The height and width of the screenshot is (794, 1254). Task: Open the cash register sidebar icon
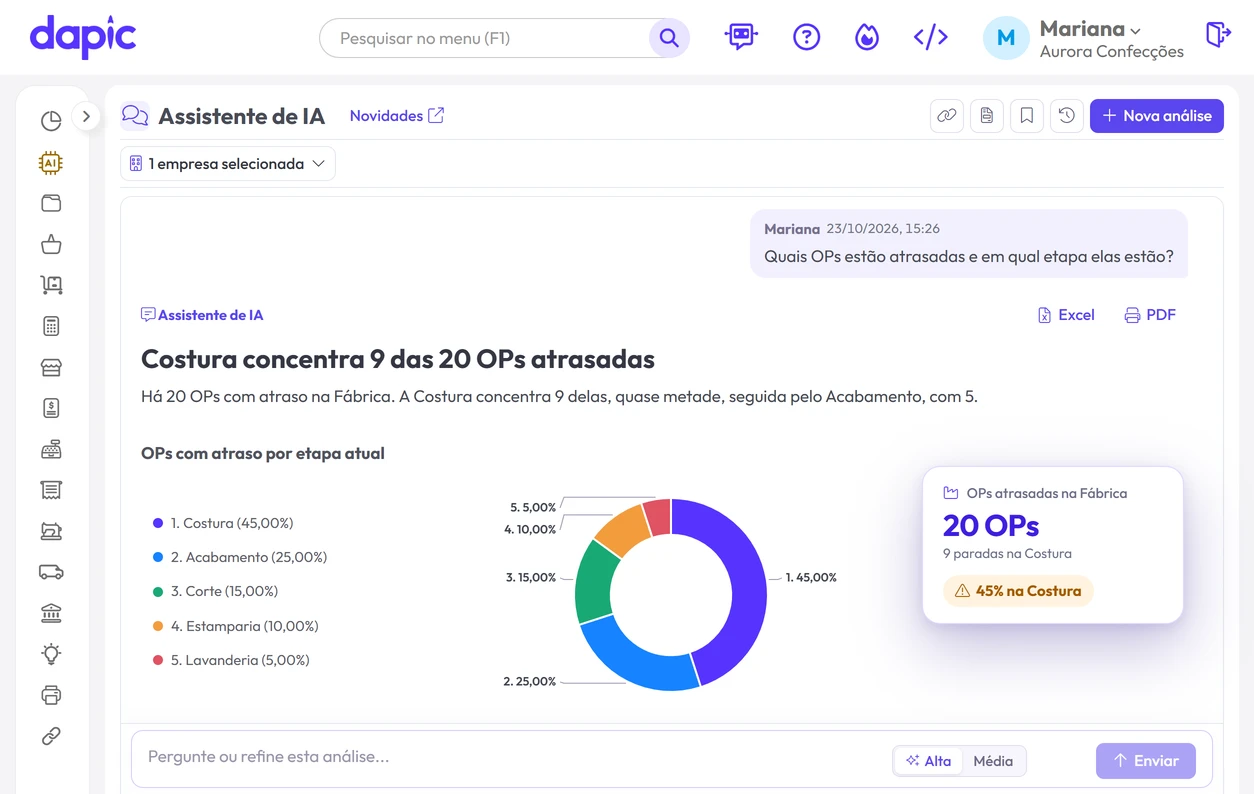point(51,449)
